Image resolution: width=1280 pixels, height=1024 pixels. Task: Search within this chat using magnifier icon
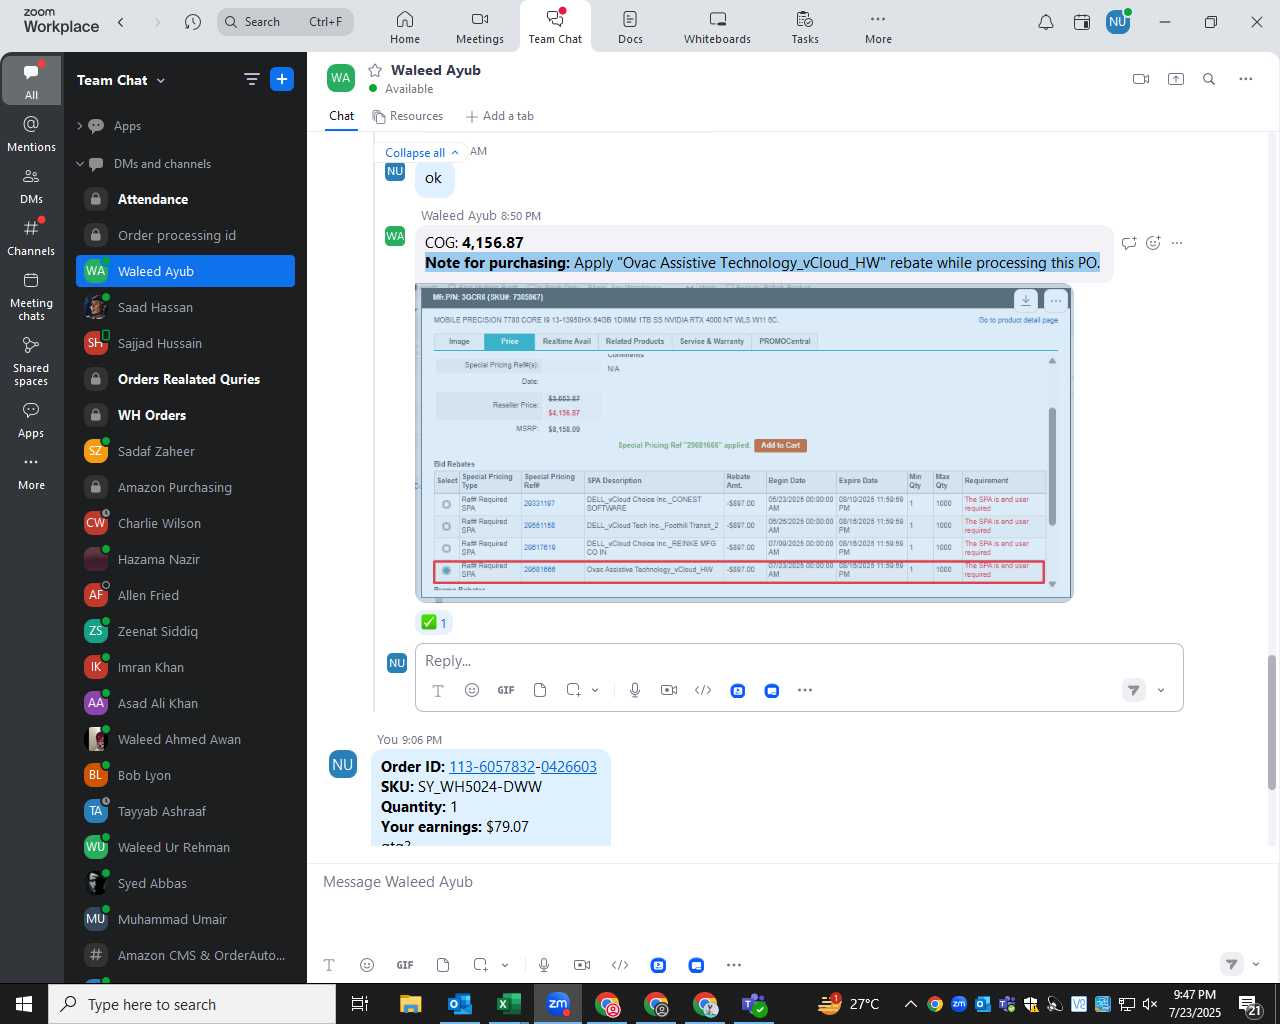point(1209,79)
